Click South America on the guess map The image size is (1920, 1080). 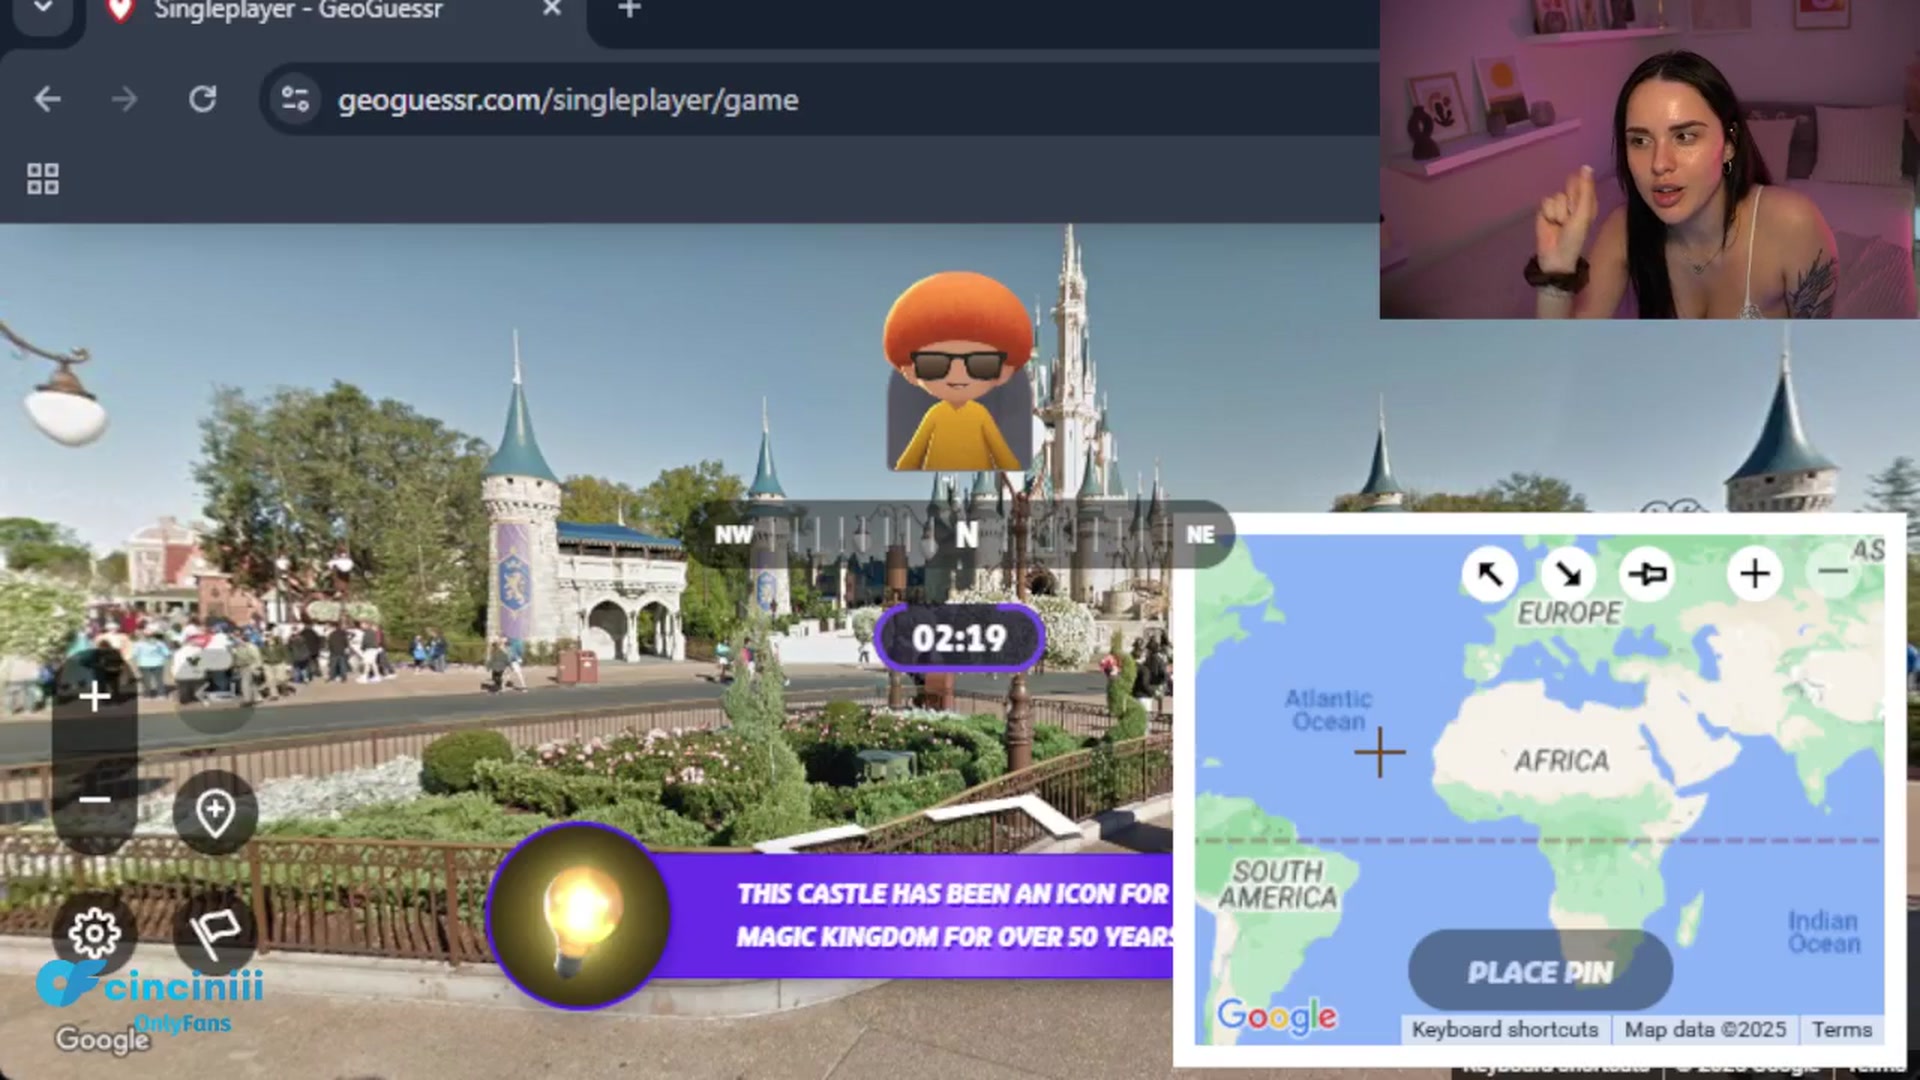click(x=1279, y=885)
